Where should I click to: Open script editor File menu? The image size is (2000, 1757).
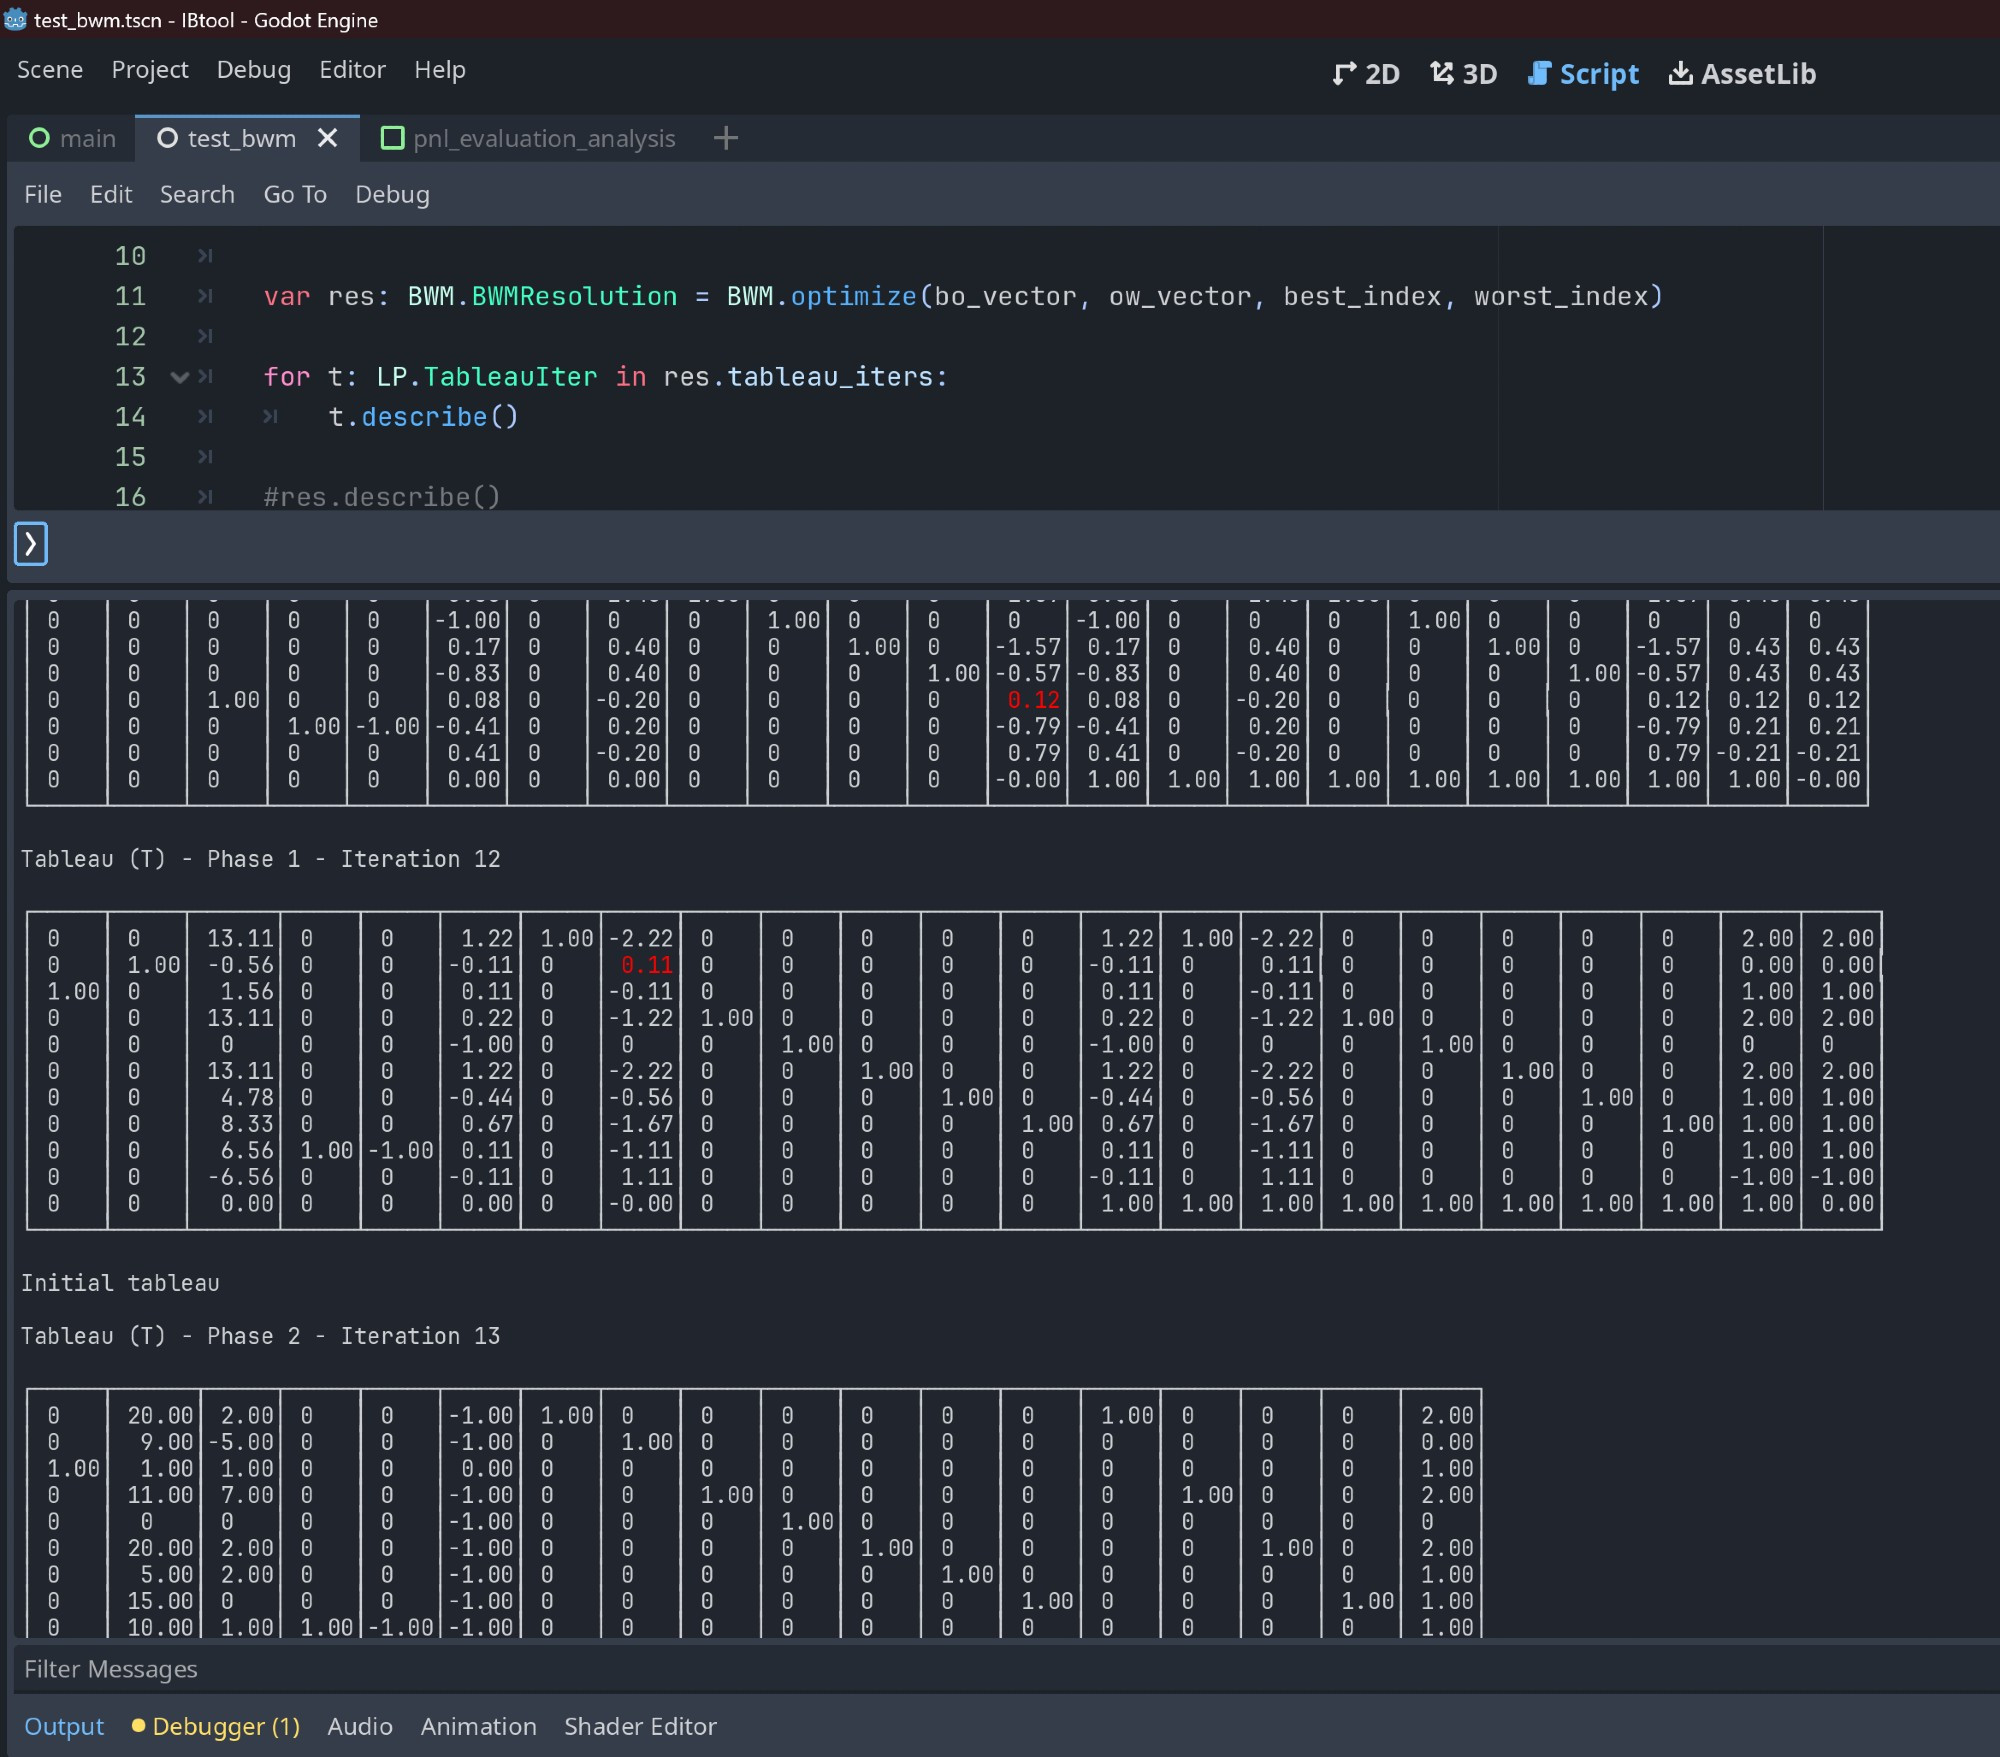coord(43,195)
